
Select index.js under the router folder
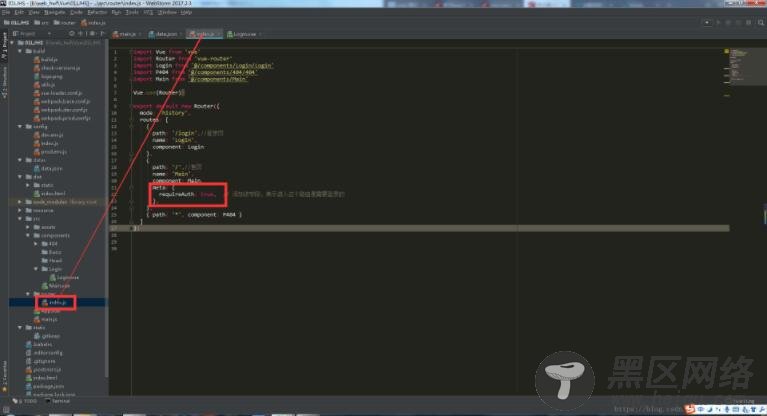54,302
